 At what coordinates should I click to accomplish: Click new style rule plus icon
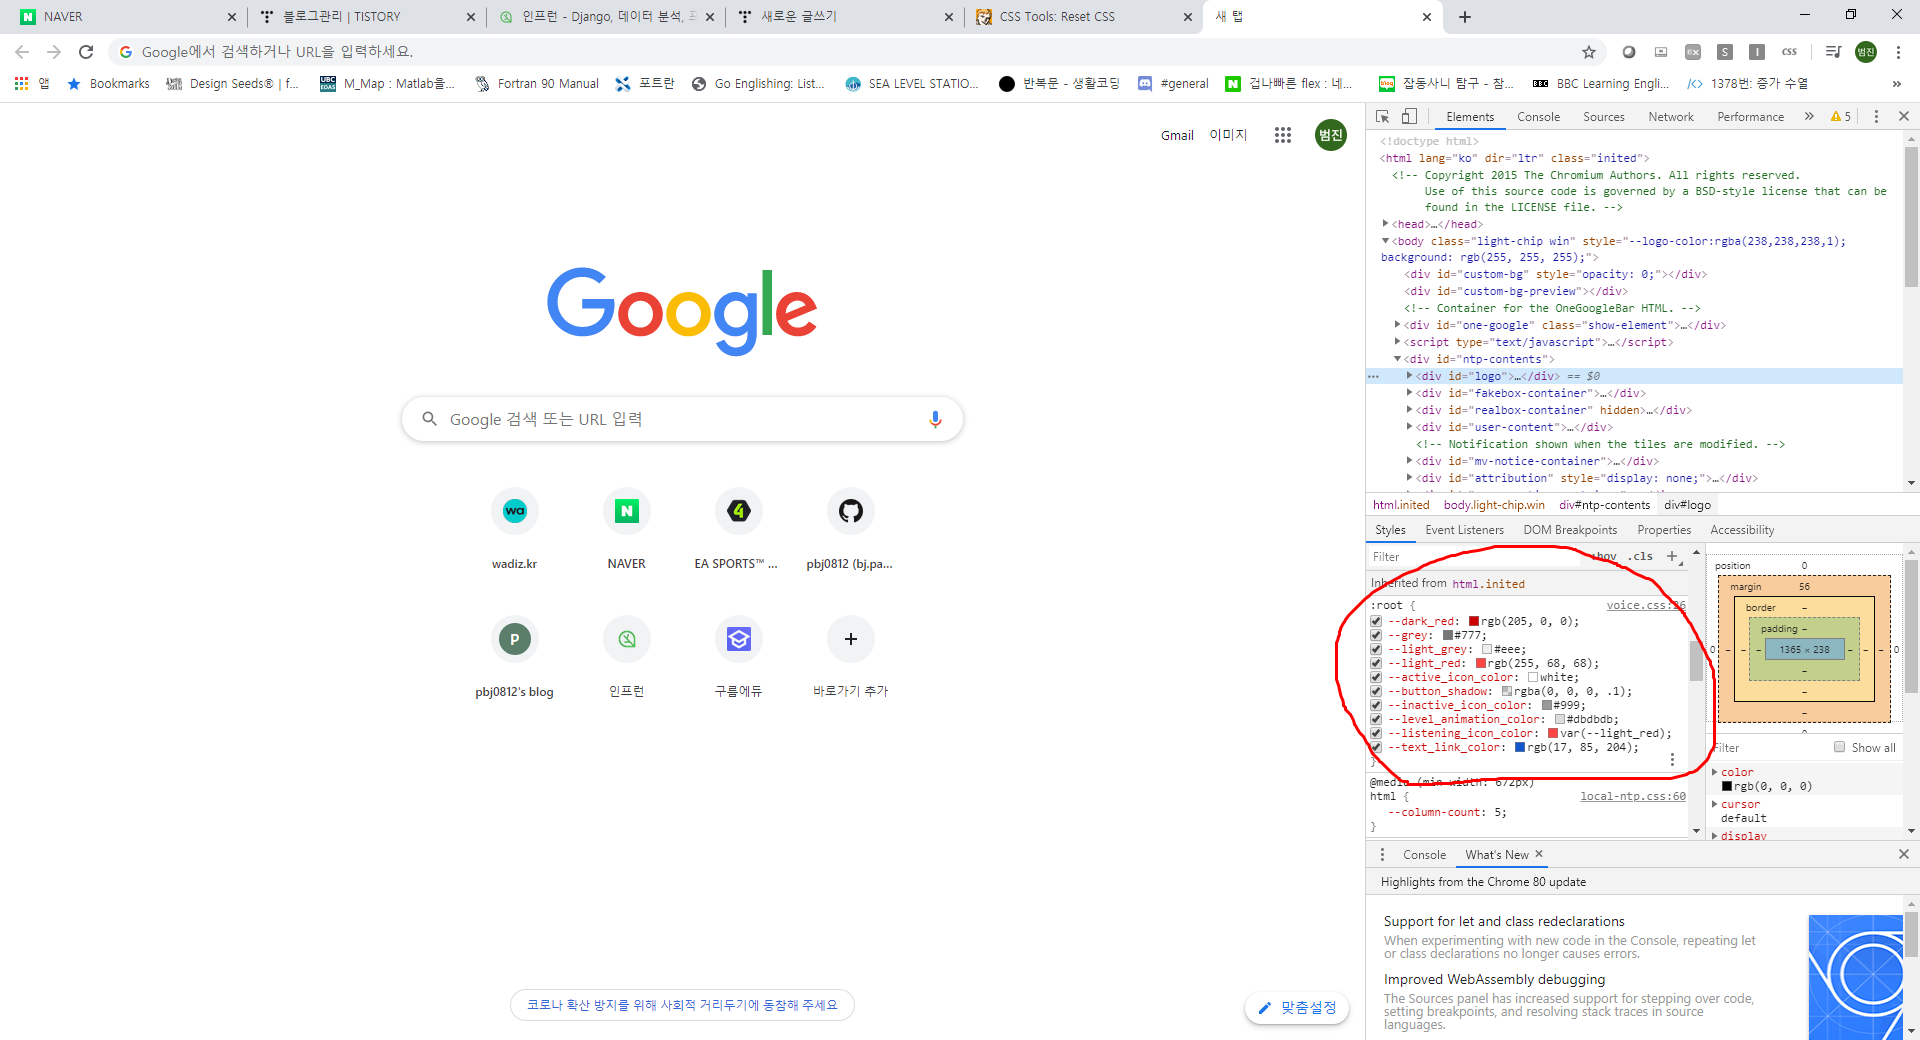[1672, 556]
